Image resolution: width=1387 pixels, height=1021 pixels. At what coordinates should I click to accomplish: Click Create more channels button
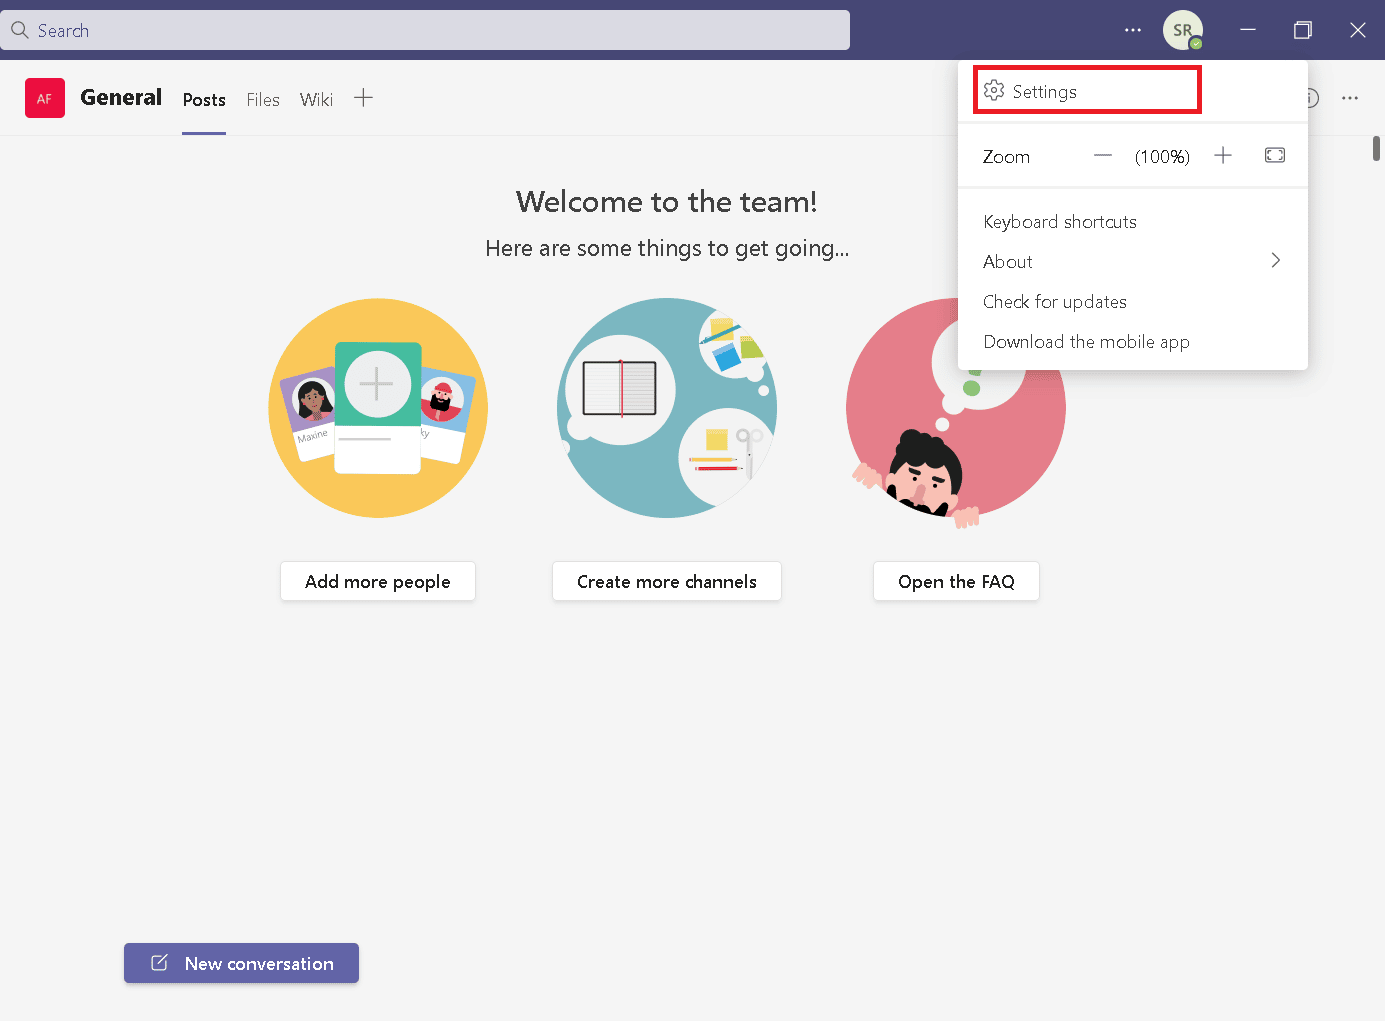pyautogui.click(x=667, y=581)
